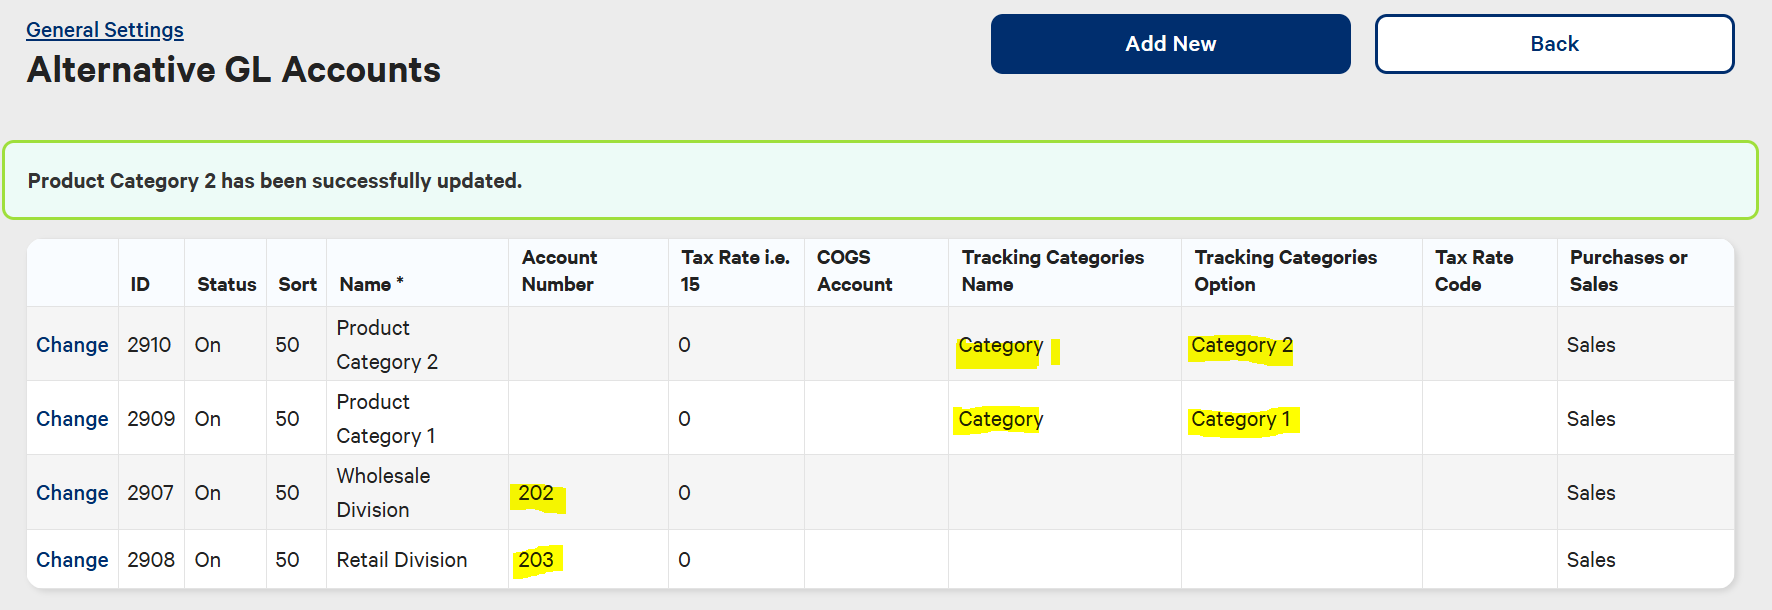This screenshot has height=610, width=1772.
Task: Change the Product Category 1 record
Action: coord(71,418)
